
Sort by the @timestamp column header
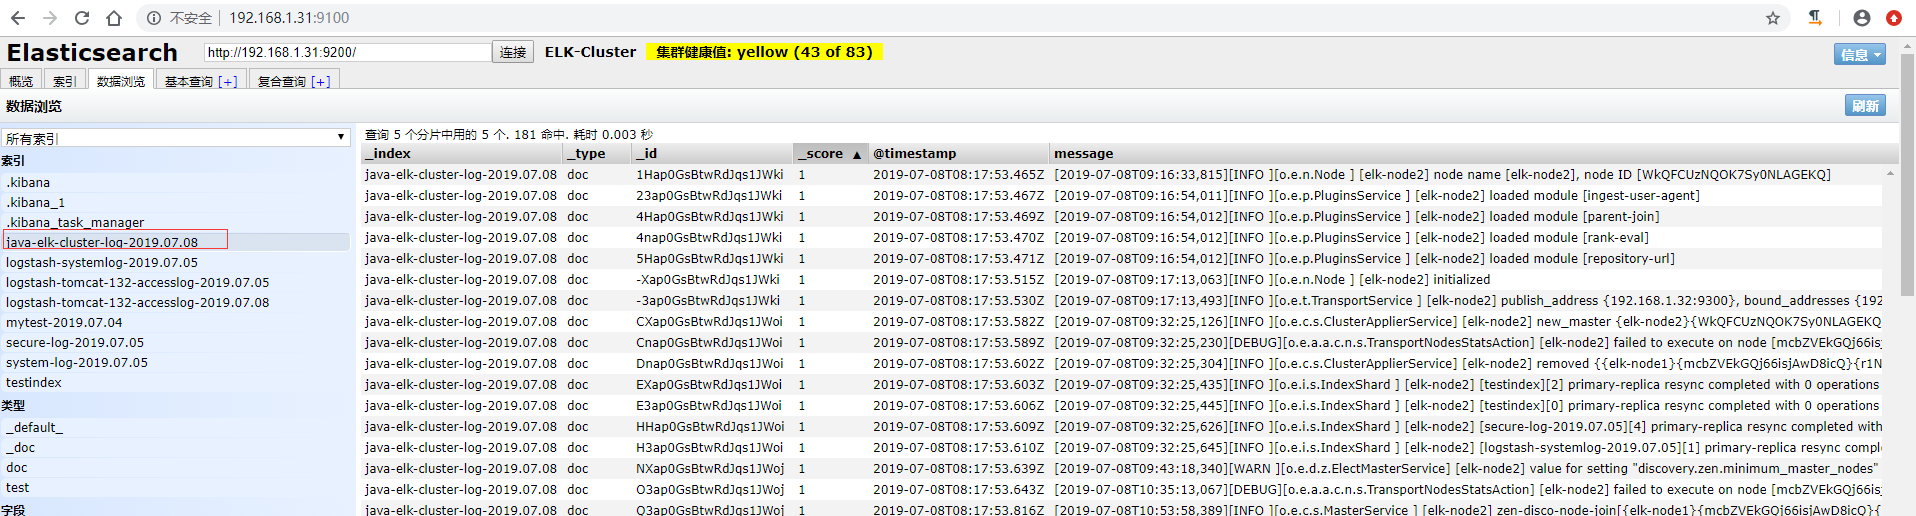(x=959, y=153)
